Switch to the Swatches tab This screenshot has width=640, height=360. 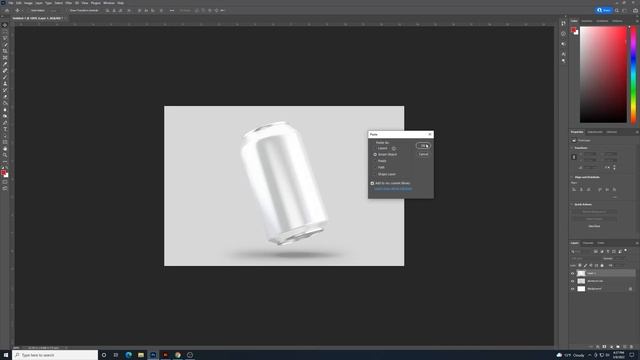coord(587,21)
